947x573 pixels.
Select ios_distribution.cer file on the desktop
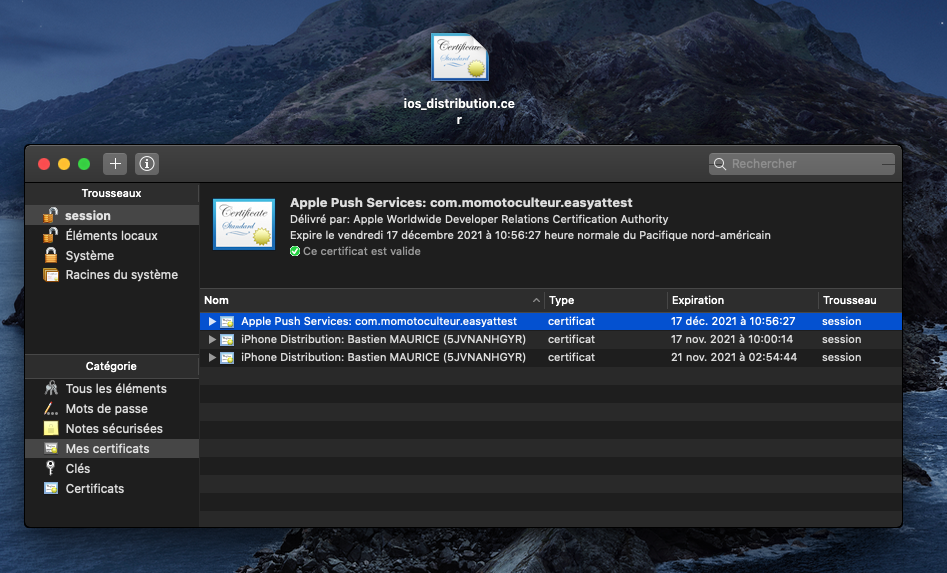pos(459,57)
